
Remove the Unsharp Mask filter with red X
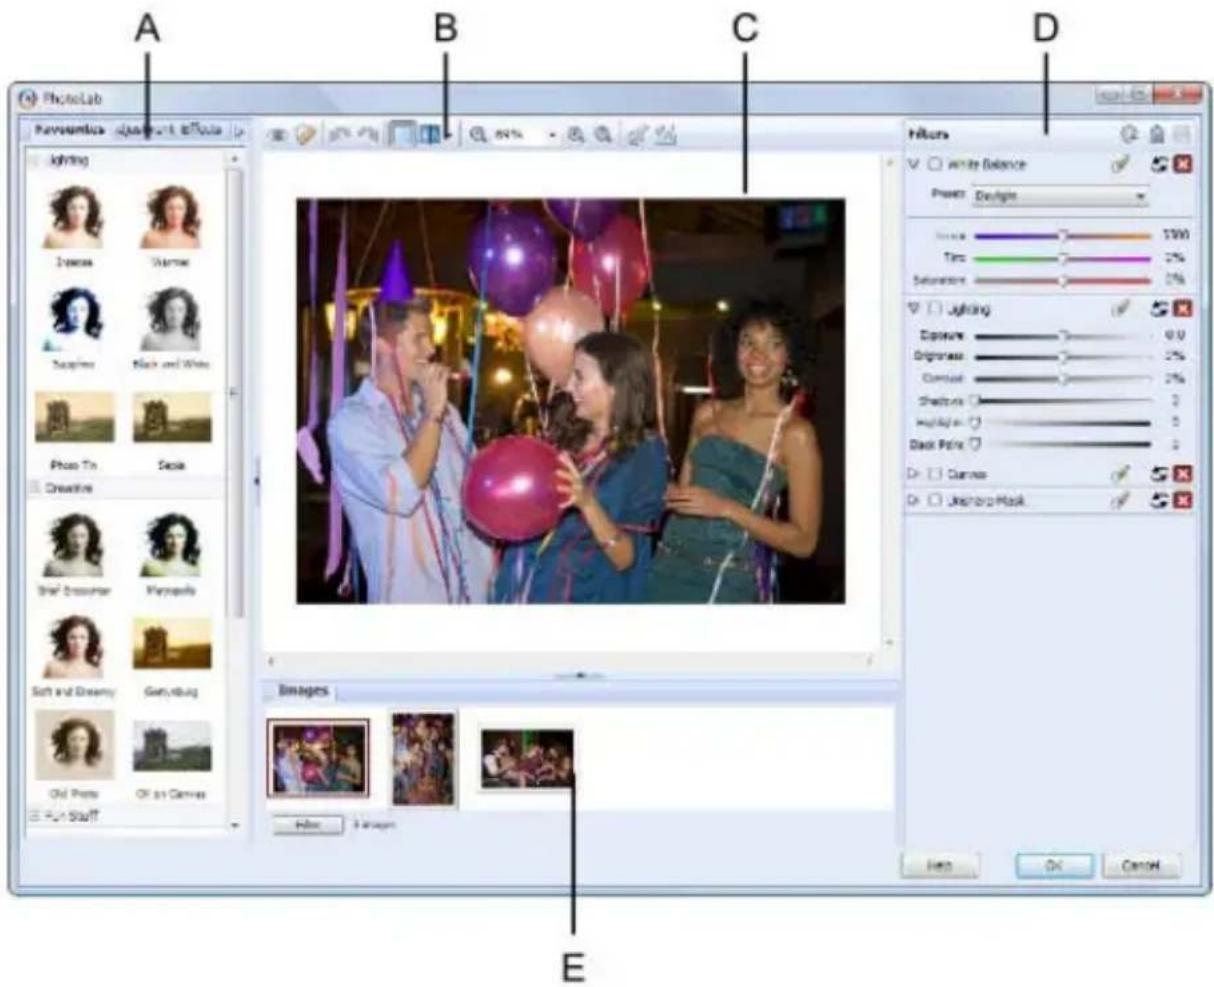point(1183,500)
